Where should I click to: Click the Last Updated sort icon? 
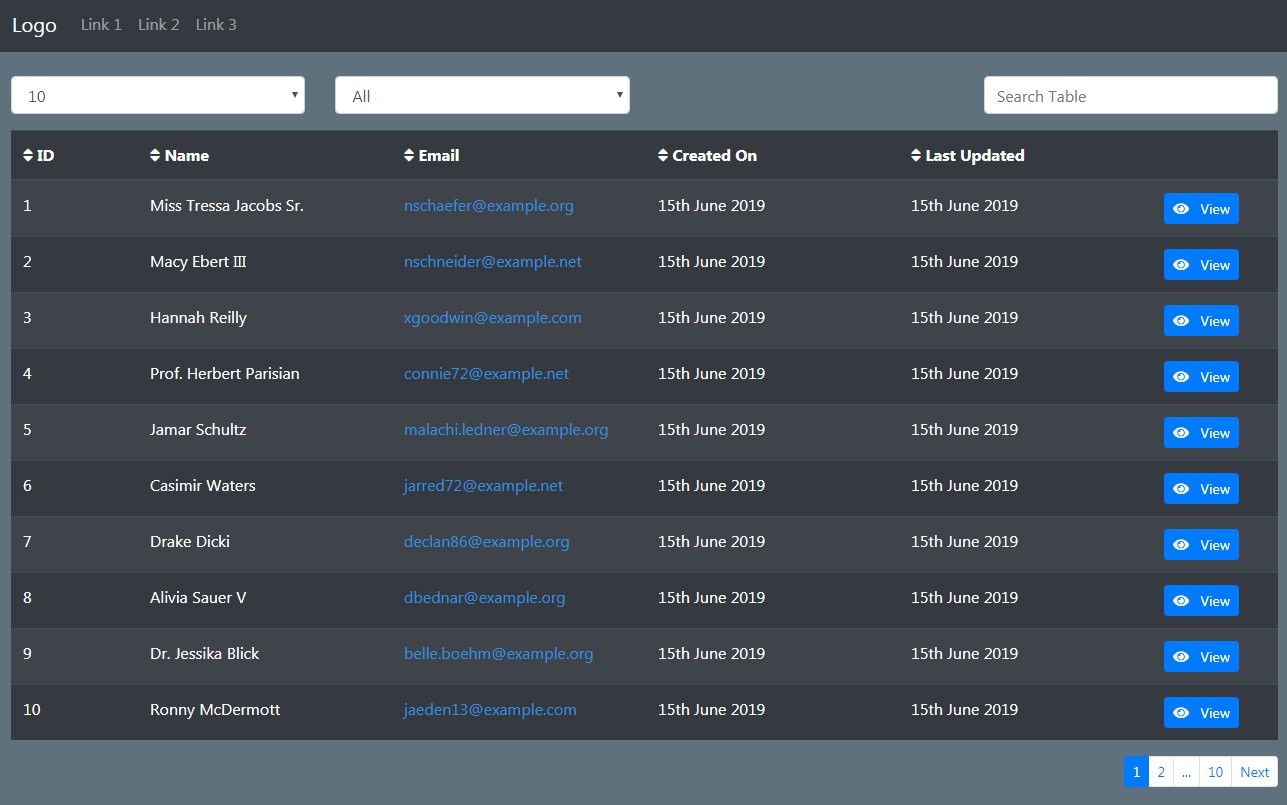917,155
